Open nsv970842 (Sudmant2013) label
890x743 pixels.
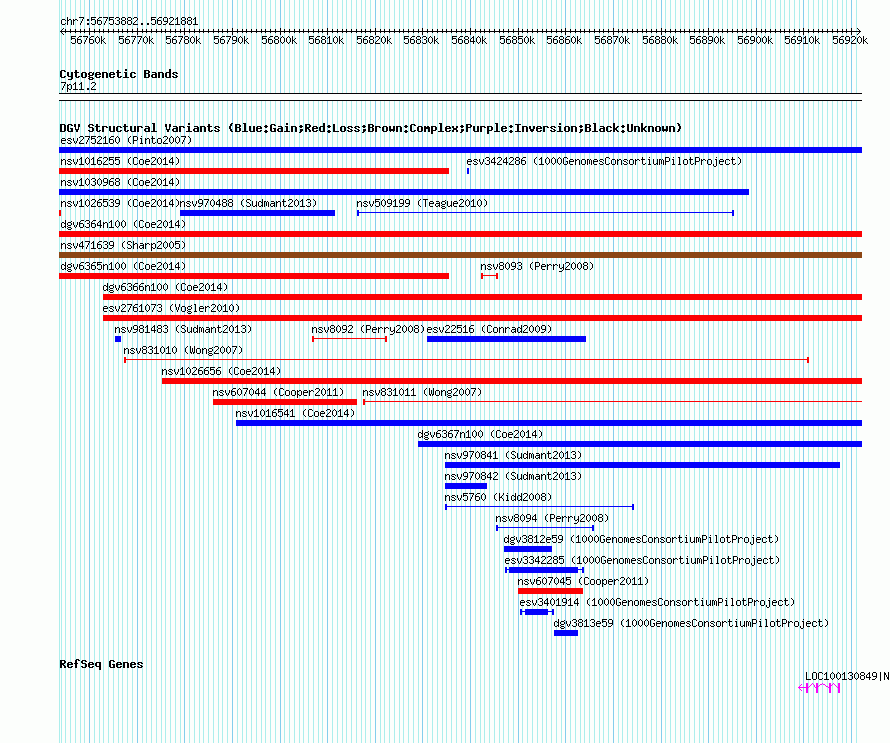513,476
